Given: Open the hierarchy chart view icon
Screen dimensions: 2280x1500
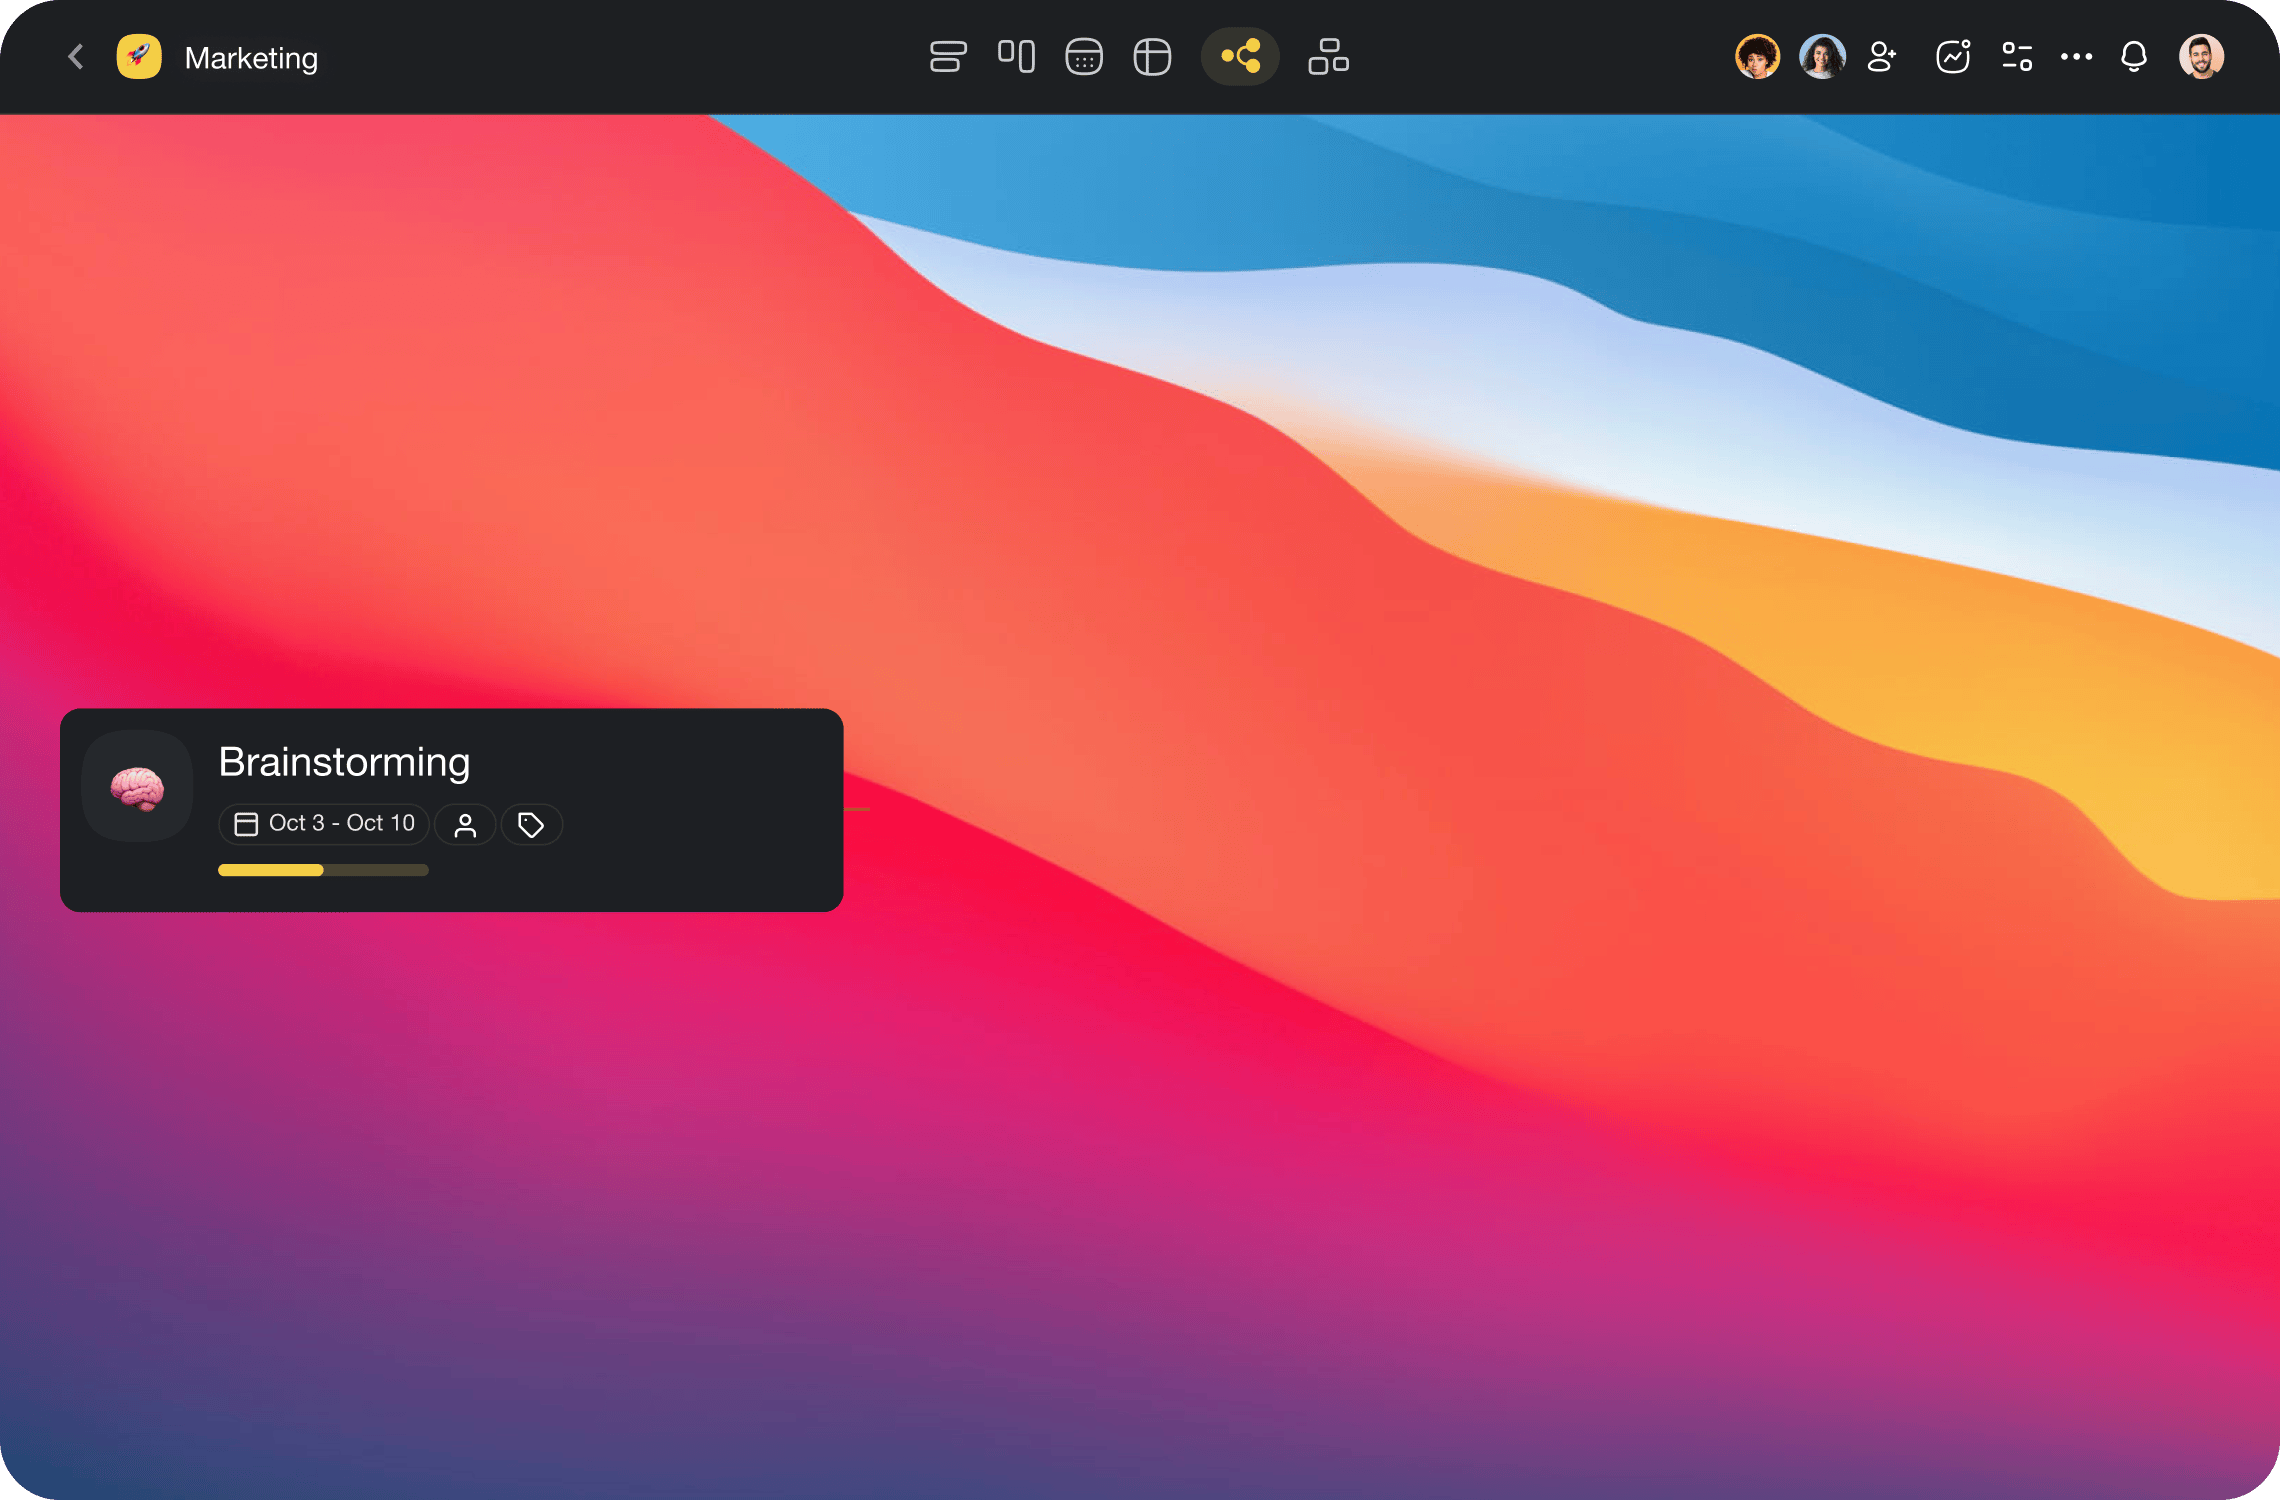Looking at the screenshot, I should [1328, 57].
